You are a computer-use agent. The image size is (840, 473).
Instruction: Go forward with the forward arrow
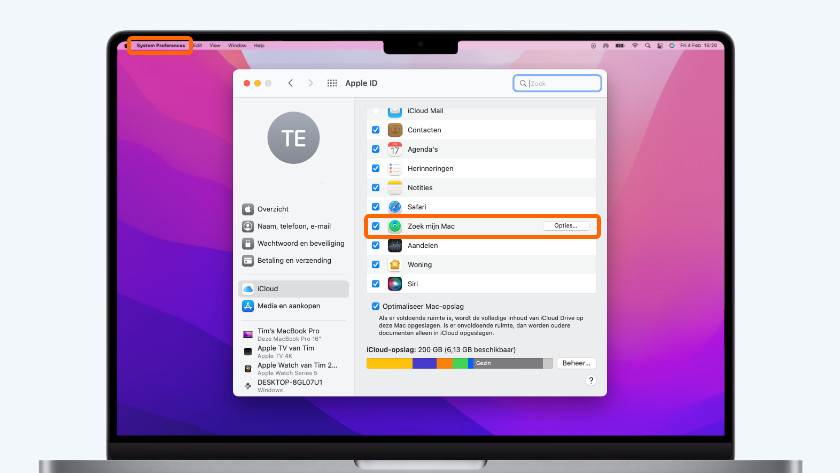pos(311,83)
